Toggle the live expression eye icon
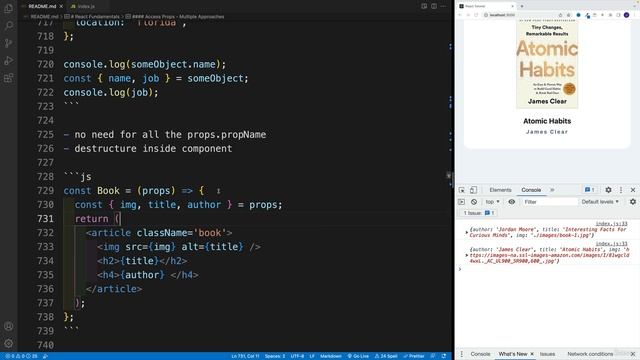Screen dimensions: 640x360 point(511,202)
